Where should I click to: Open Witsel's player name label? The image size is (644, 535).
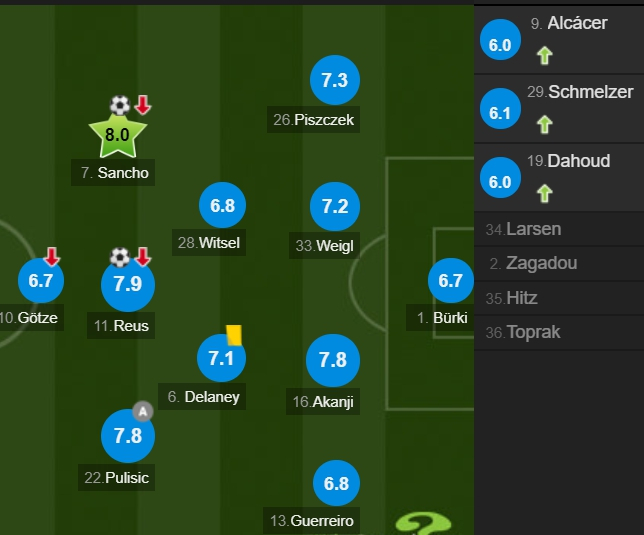(208, 243)
